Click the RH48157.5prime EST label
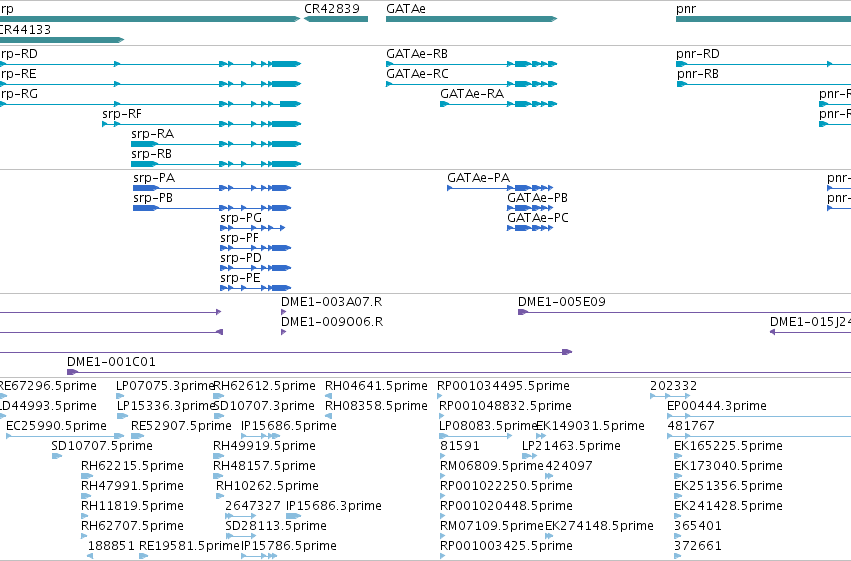 click(264, 466)
